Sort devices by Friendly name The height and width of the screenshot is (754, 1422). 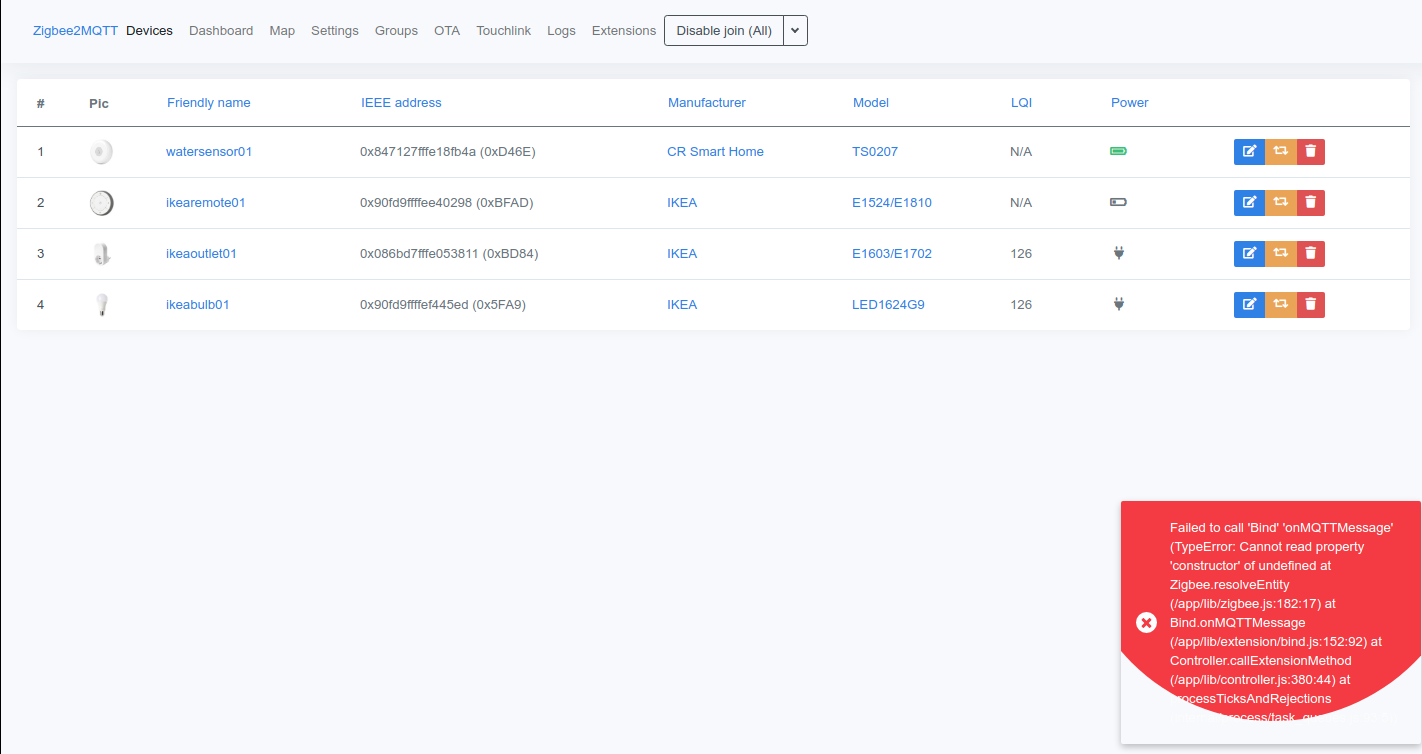coord(208,102)
